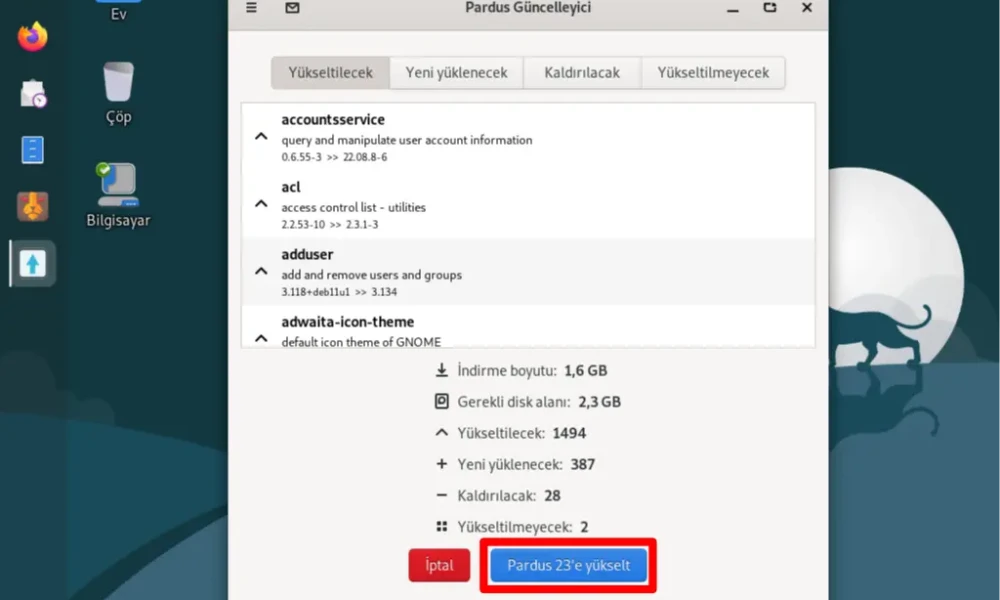The width and height of the screenshot is (1000, 600).
Task: Click the plus icon beside Yeni yüklenecek count
Action: (x=441, y=464)
